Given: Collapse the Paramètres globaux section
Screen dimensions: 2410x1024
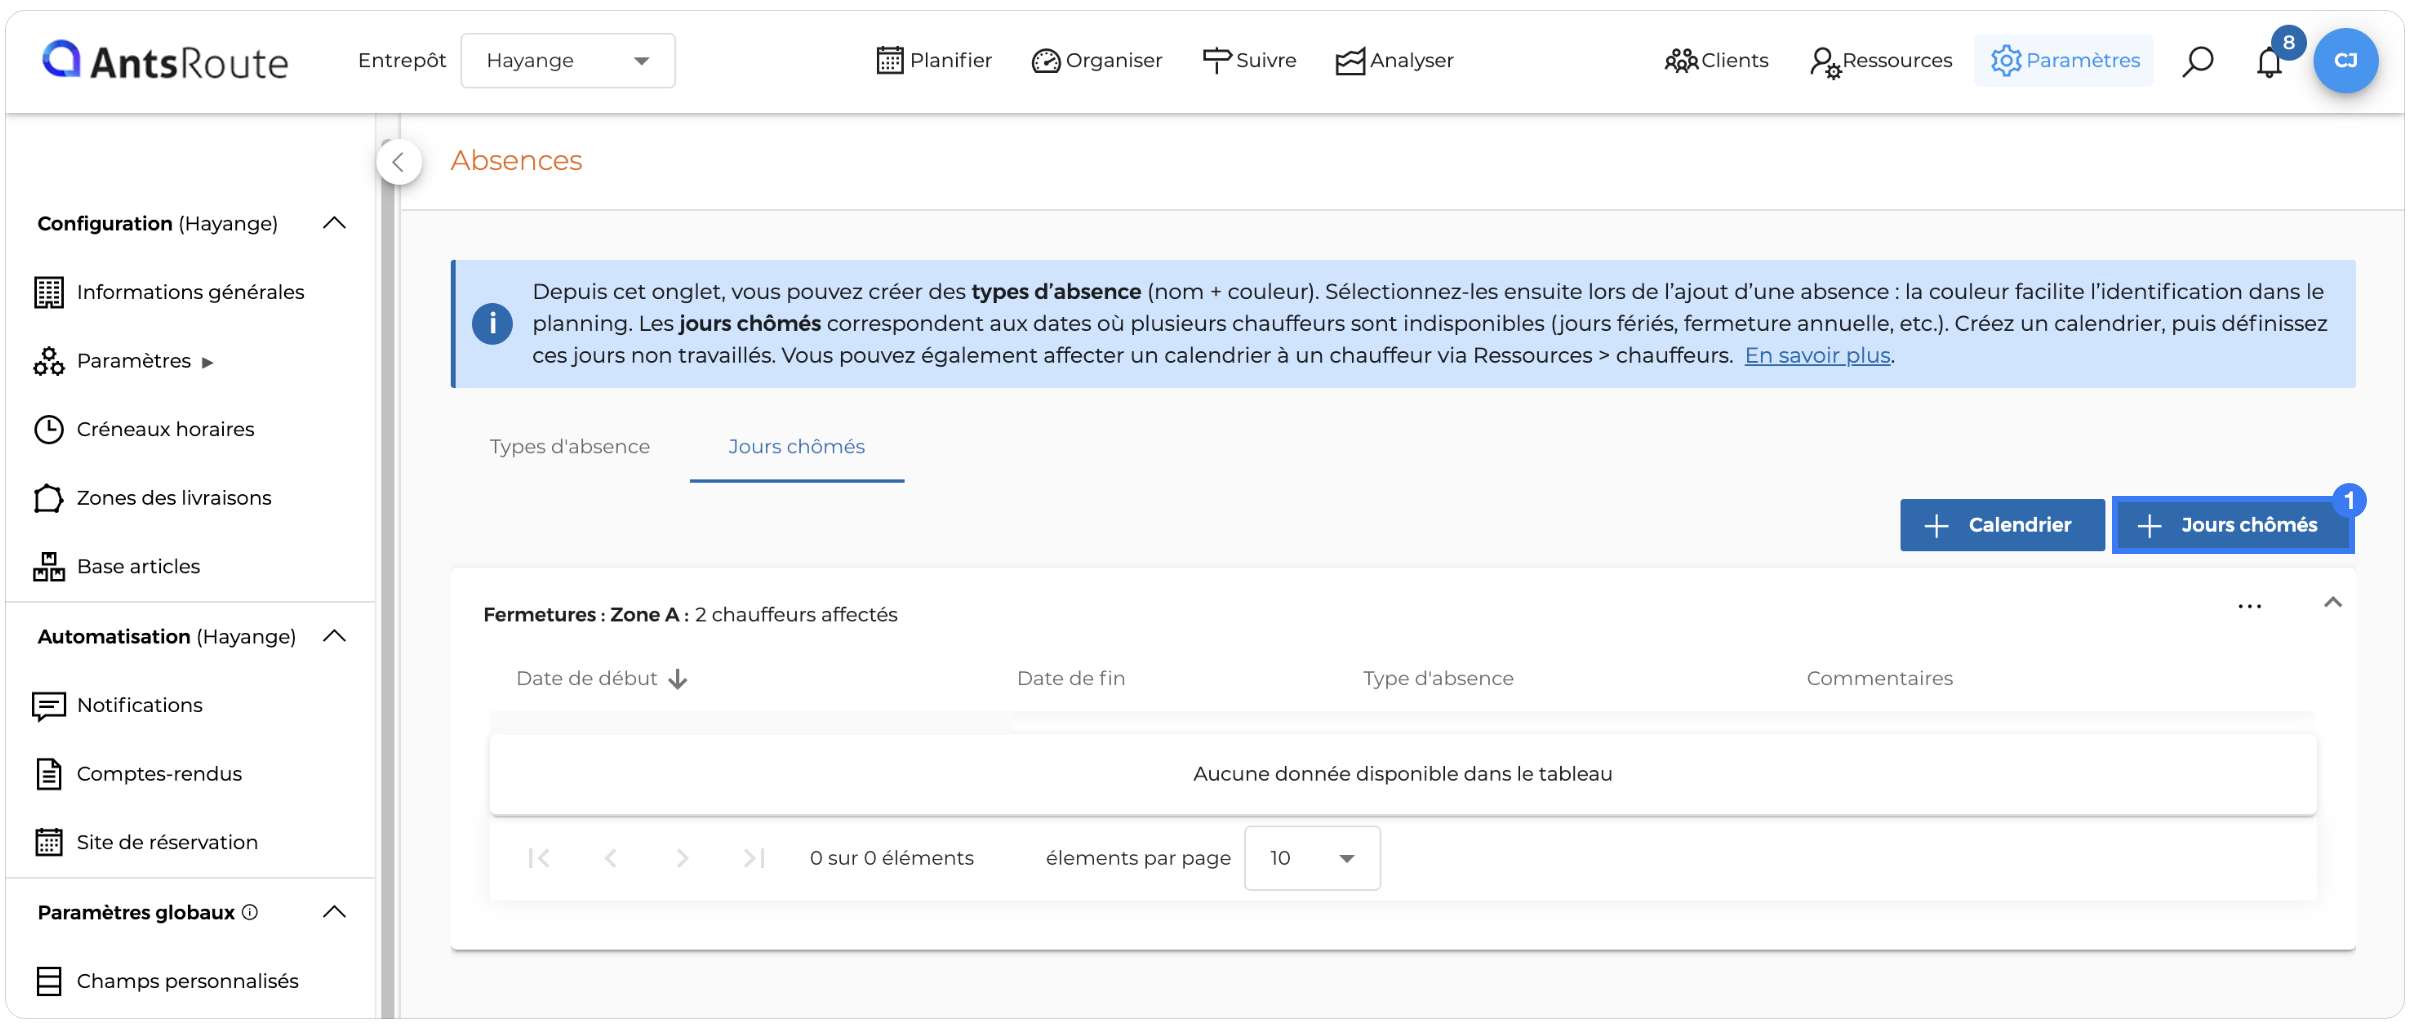Looking at the screenshot, I should [x=335, y=912].
